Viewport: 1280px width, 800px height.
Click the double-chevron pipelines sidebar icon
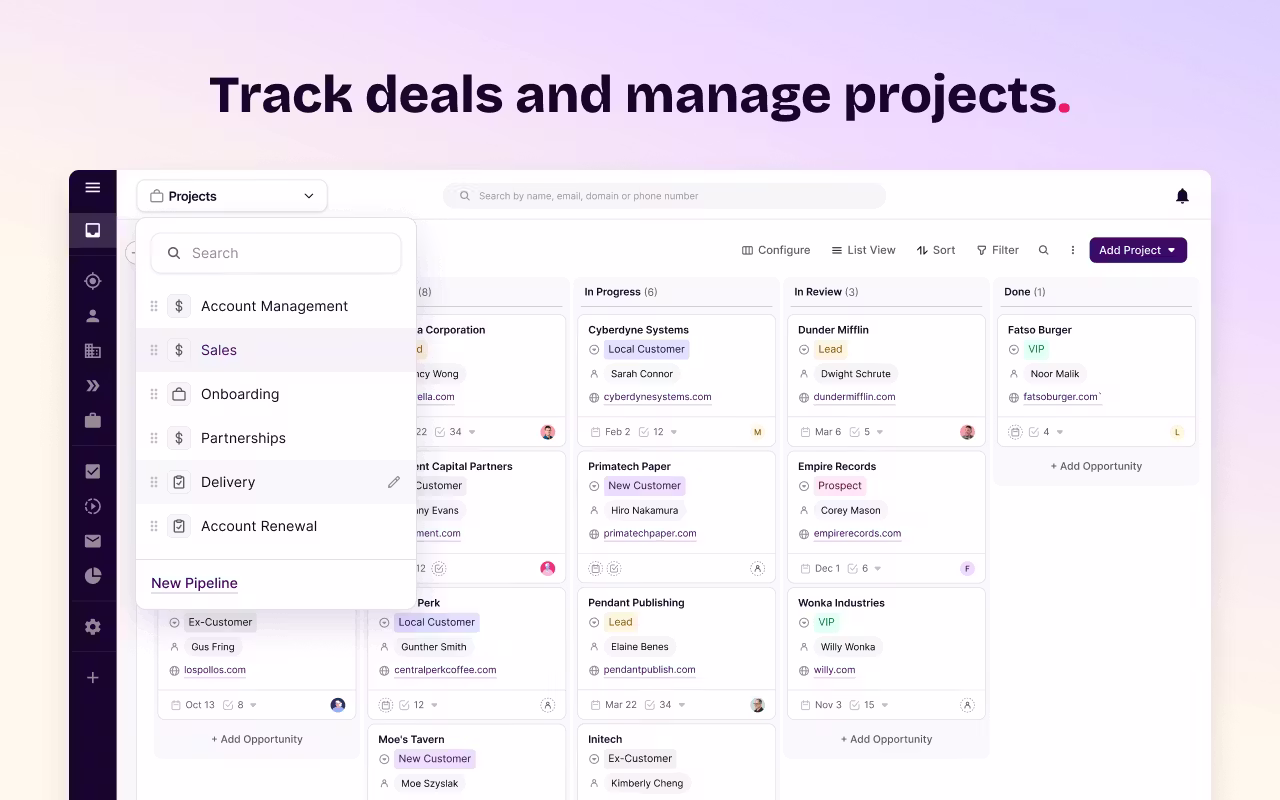click(x=93, y=386)
